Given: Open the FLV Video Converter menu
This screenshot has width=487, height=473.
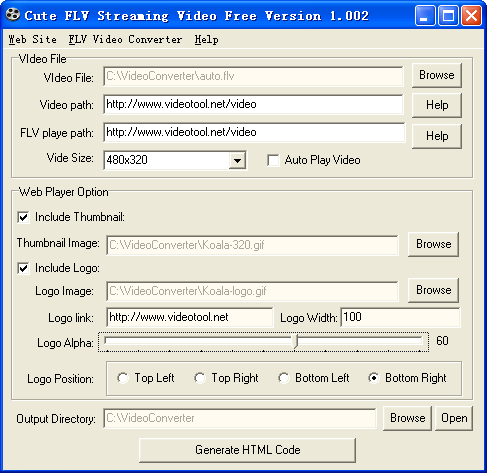Looking at the screenshot, I should tap(125, 39).
